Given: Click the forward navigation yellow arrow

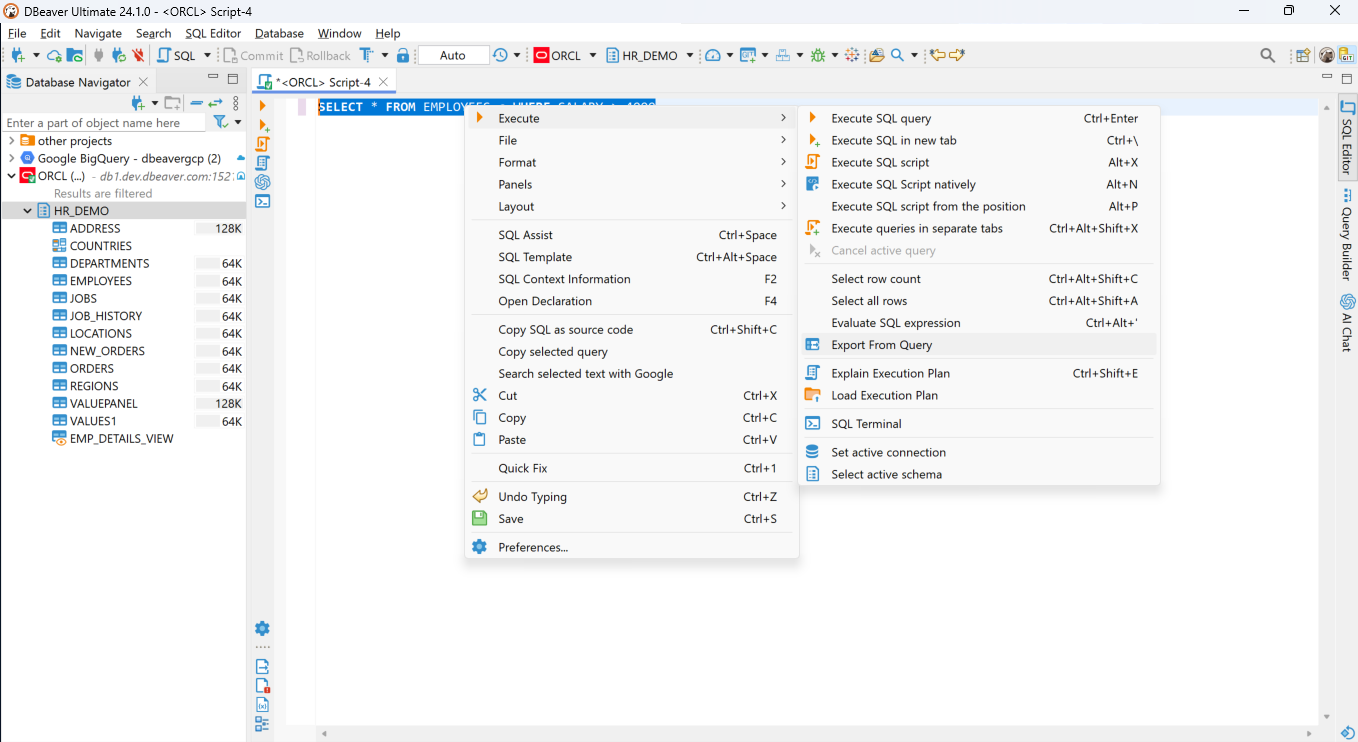Looking at the screenshot, I should 956,55.
